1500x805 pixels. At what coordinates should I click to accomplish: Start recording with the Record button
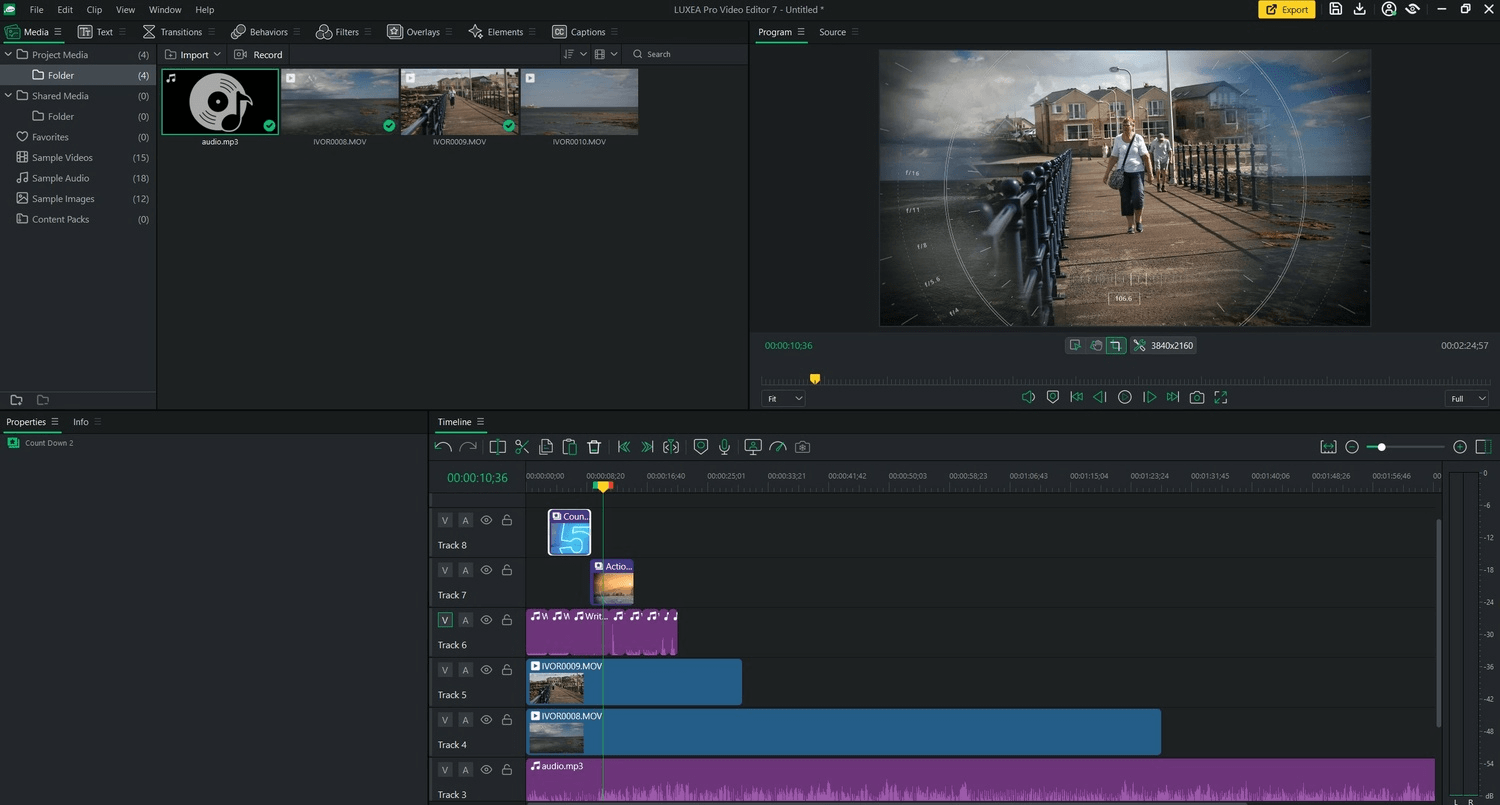click(x=258, y=54)
